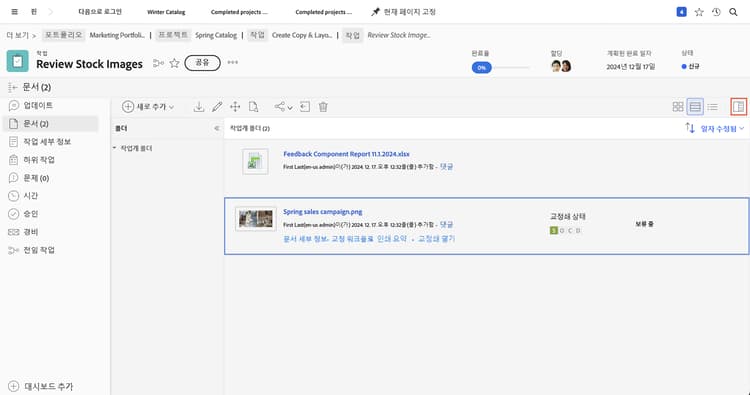The width and height of the screenshot is (750, 395).
Task: Edit selected document with pencil icon
Action: [217, 107]
